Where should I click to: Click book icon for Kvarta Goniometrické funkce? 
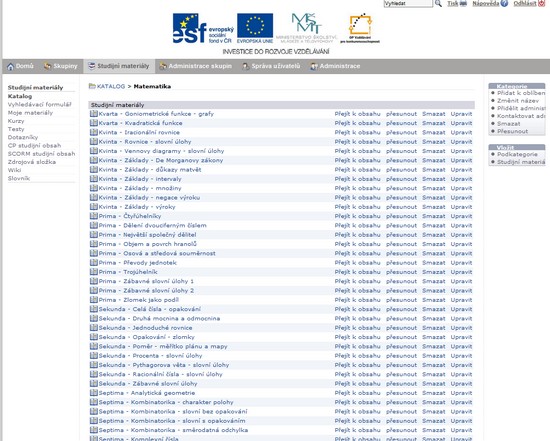(x=94, y=114)
